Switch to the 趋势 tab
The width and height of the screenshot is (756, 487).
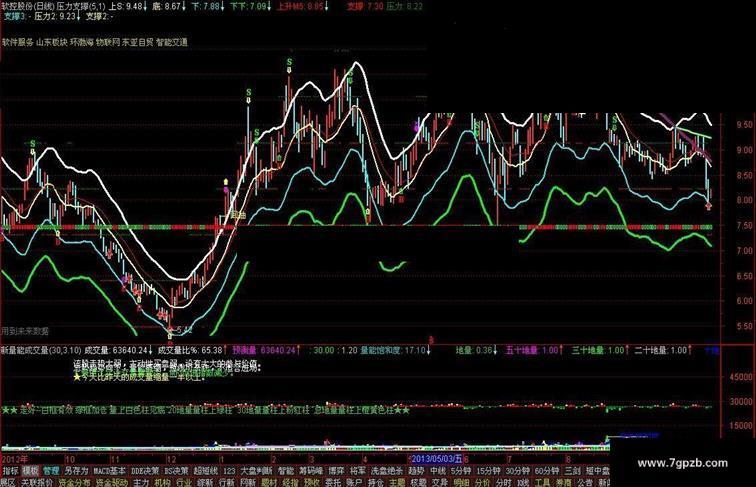pos(416,471)
